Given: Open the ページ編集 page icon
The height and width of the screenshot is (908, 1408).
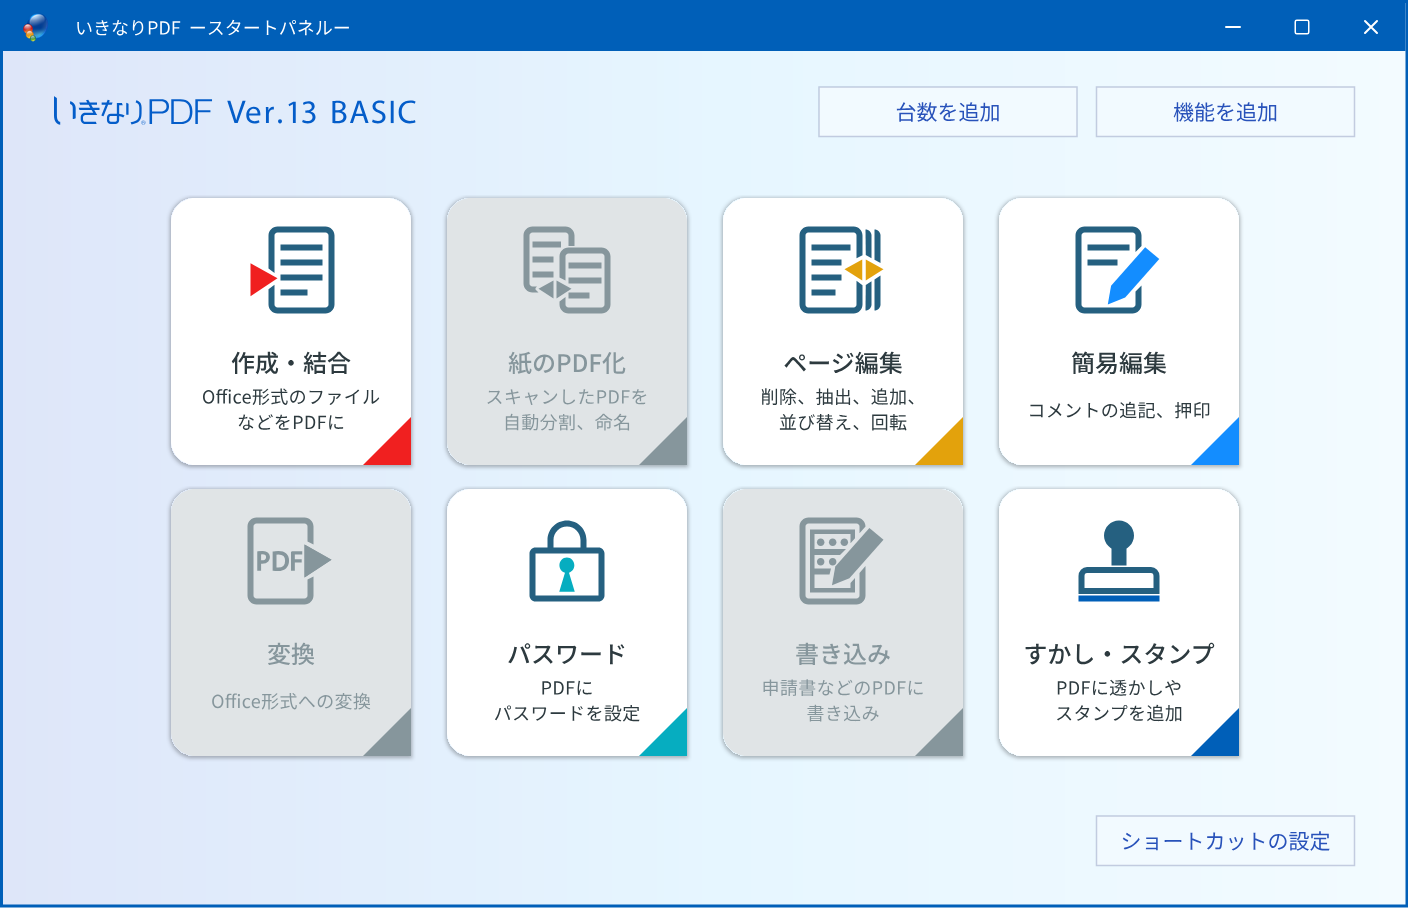Looking at the screenshot, I should 842,270.
